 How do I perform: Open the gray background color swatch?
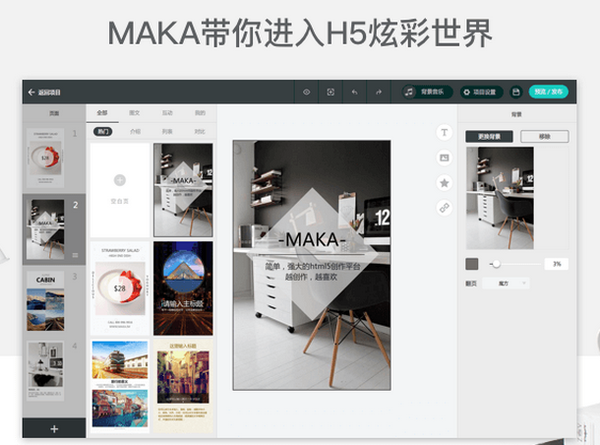coord(472,264)
